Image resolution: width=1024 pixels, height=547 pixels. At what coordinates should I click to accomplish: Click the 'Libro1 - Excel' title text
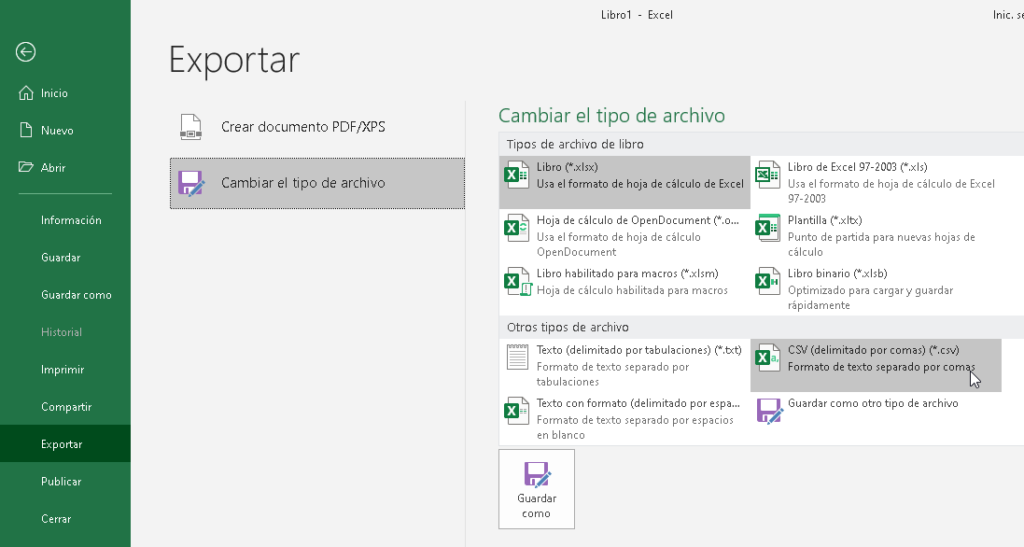point(637,15)
